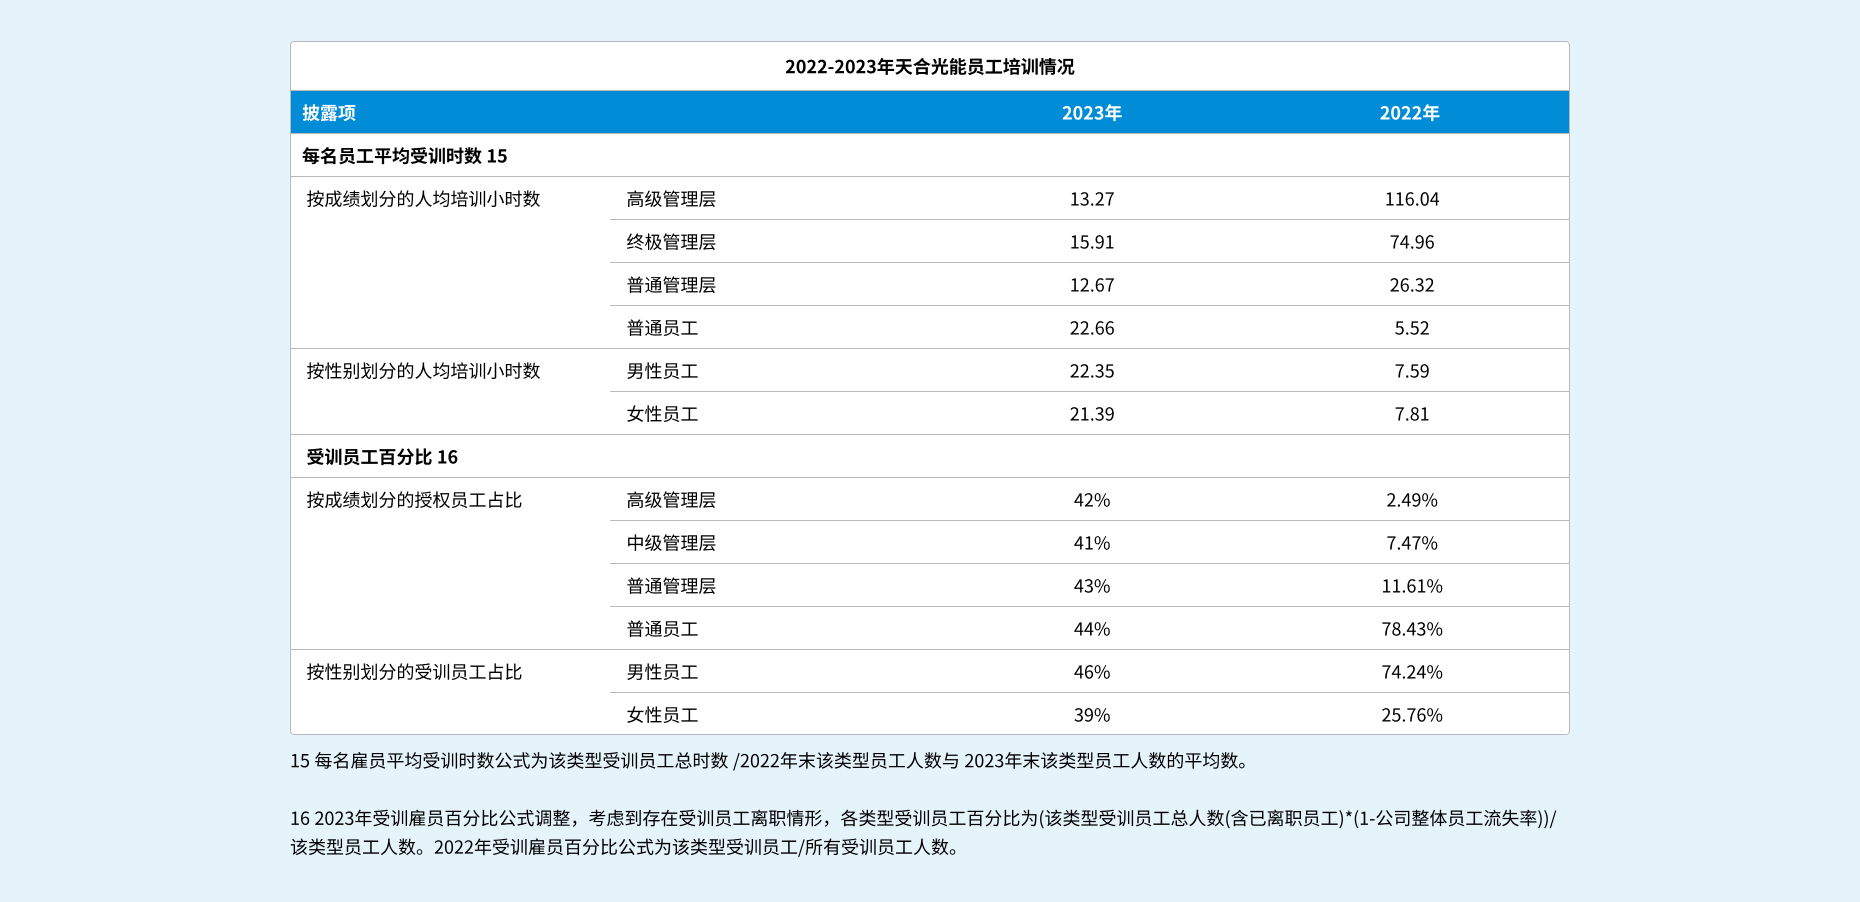This screenshot has width=1860, height=902.
Task: Click the 按成绩划分的人均培训小时数 row label
Action: [x=423, y=199]
